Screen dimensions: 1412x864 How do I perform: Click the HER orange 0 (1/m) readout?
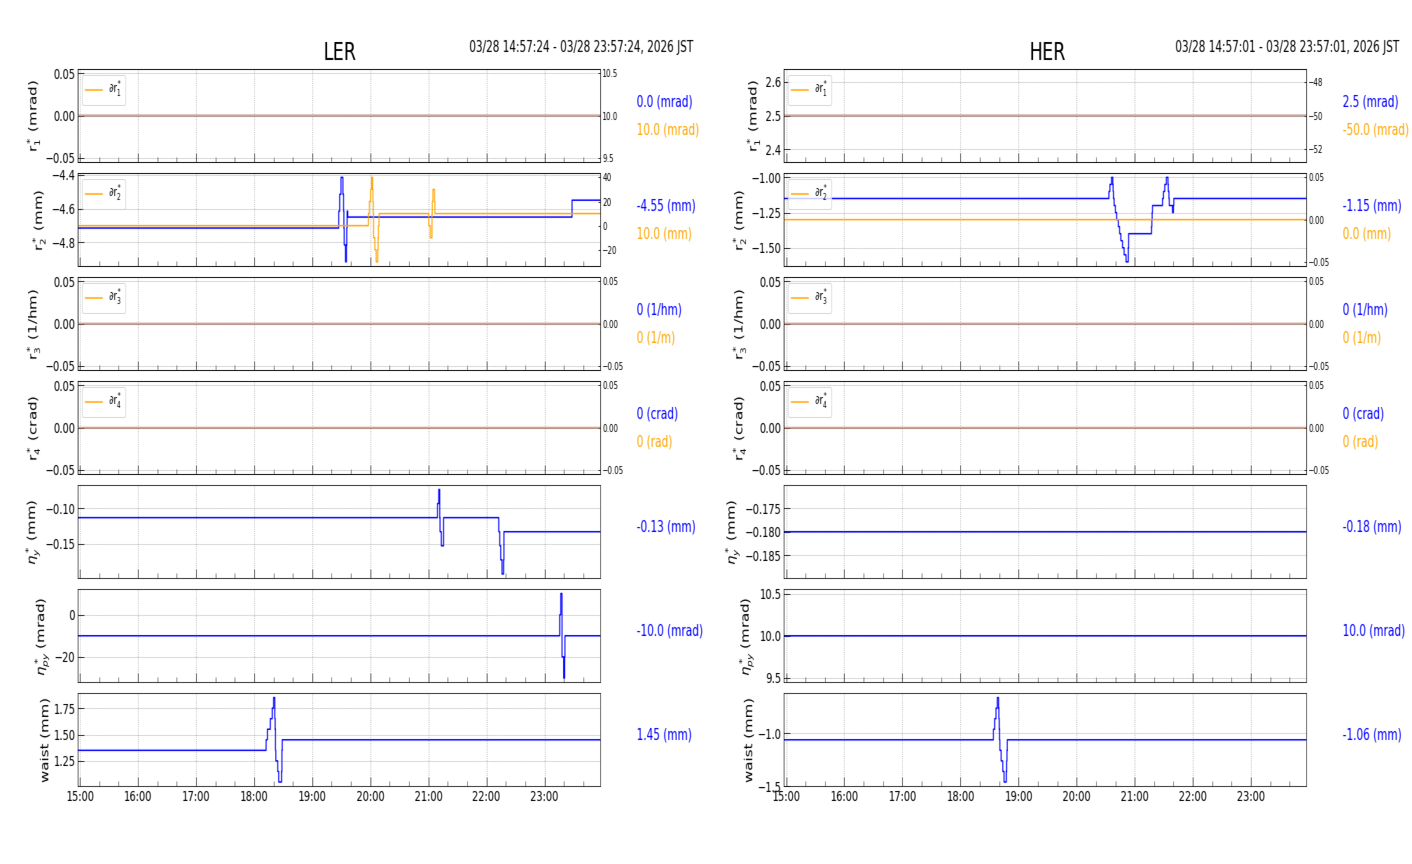[x=1361, y=338]
